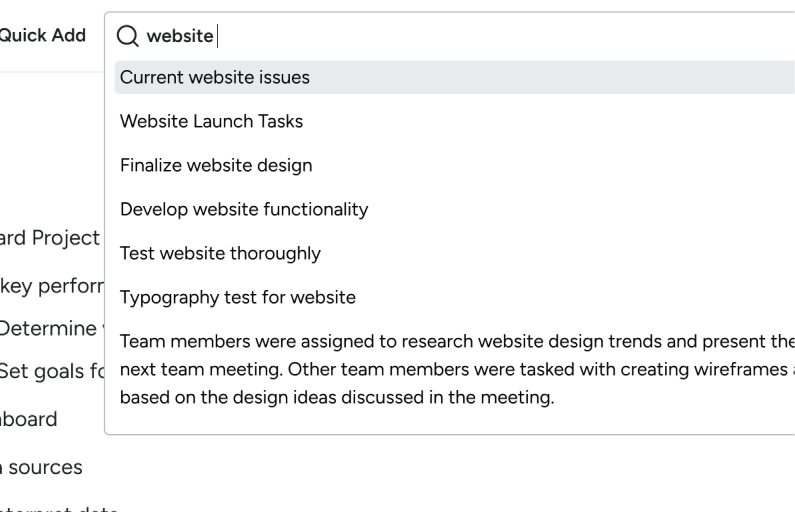The height and width of the screenshot is (512, 795).
Task: Open the "Set goals" task item
Action: (50, 372)
